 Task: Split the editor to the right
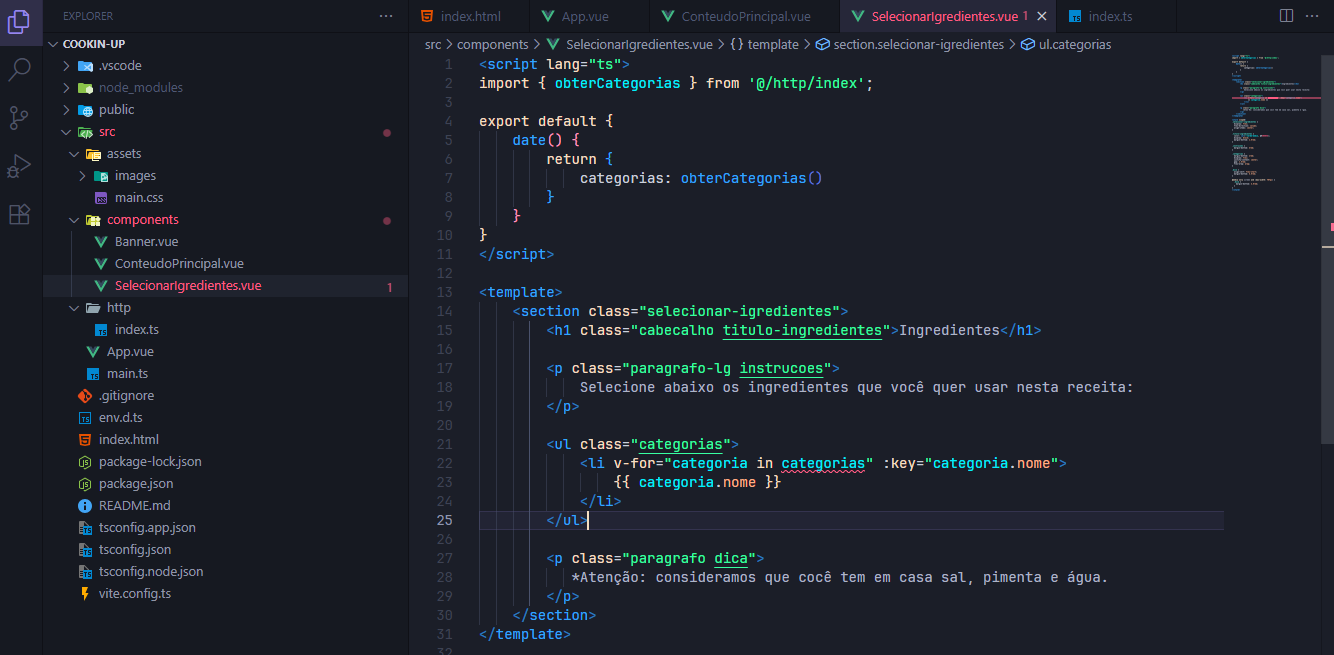(1286, 16)
